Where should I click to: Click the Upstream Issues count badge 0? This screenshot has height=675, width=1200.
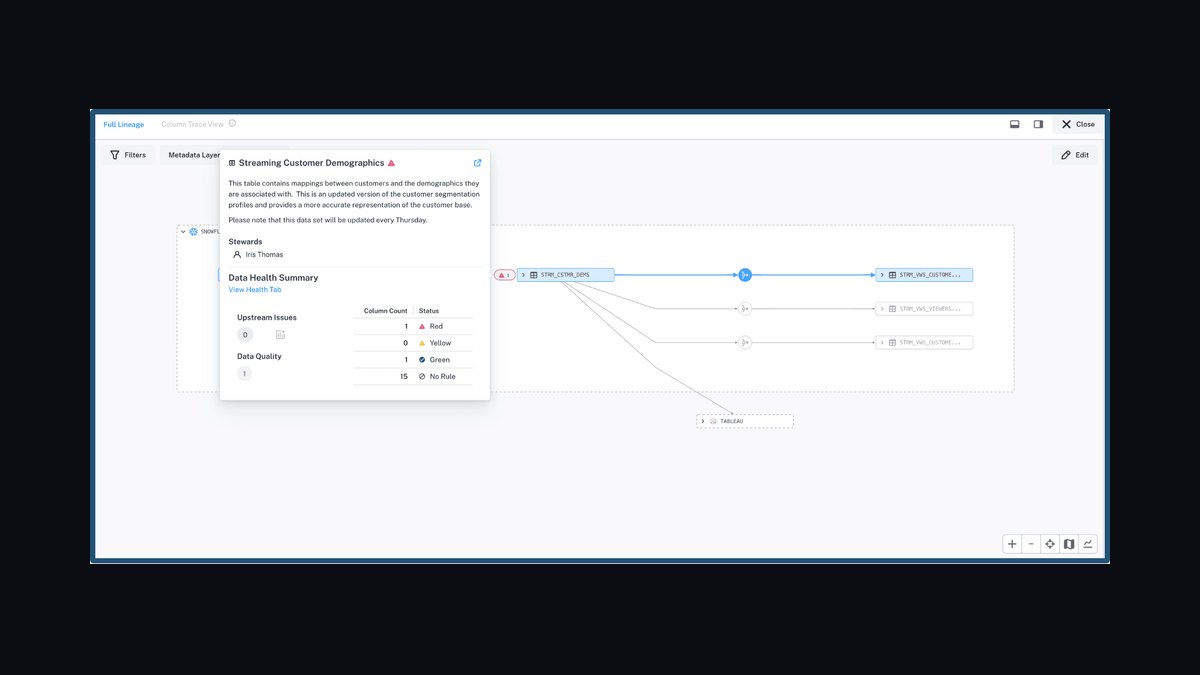tap(244, 335)
